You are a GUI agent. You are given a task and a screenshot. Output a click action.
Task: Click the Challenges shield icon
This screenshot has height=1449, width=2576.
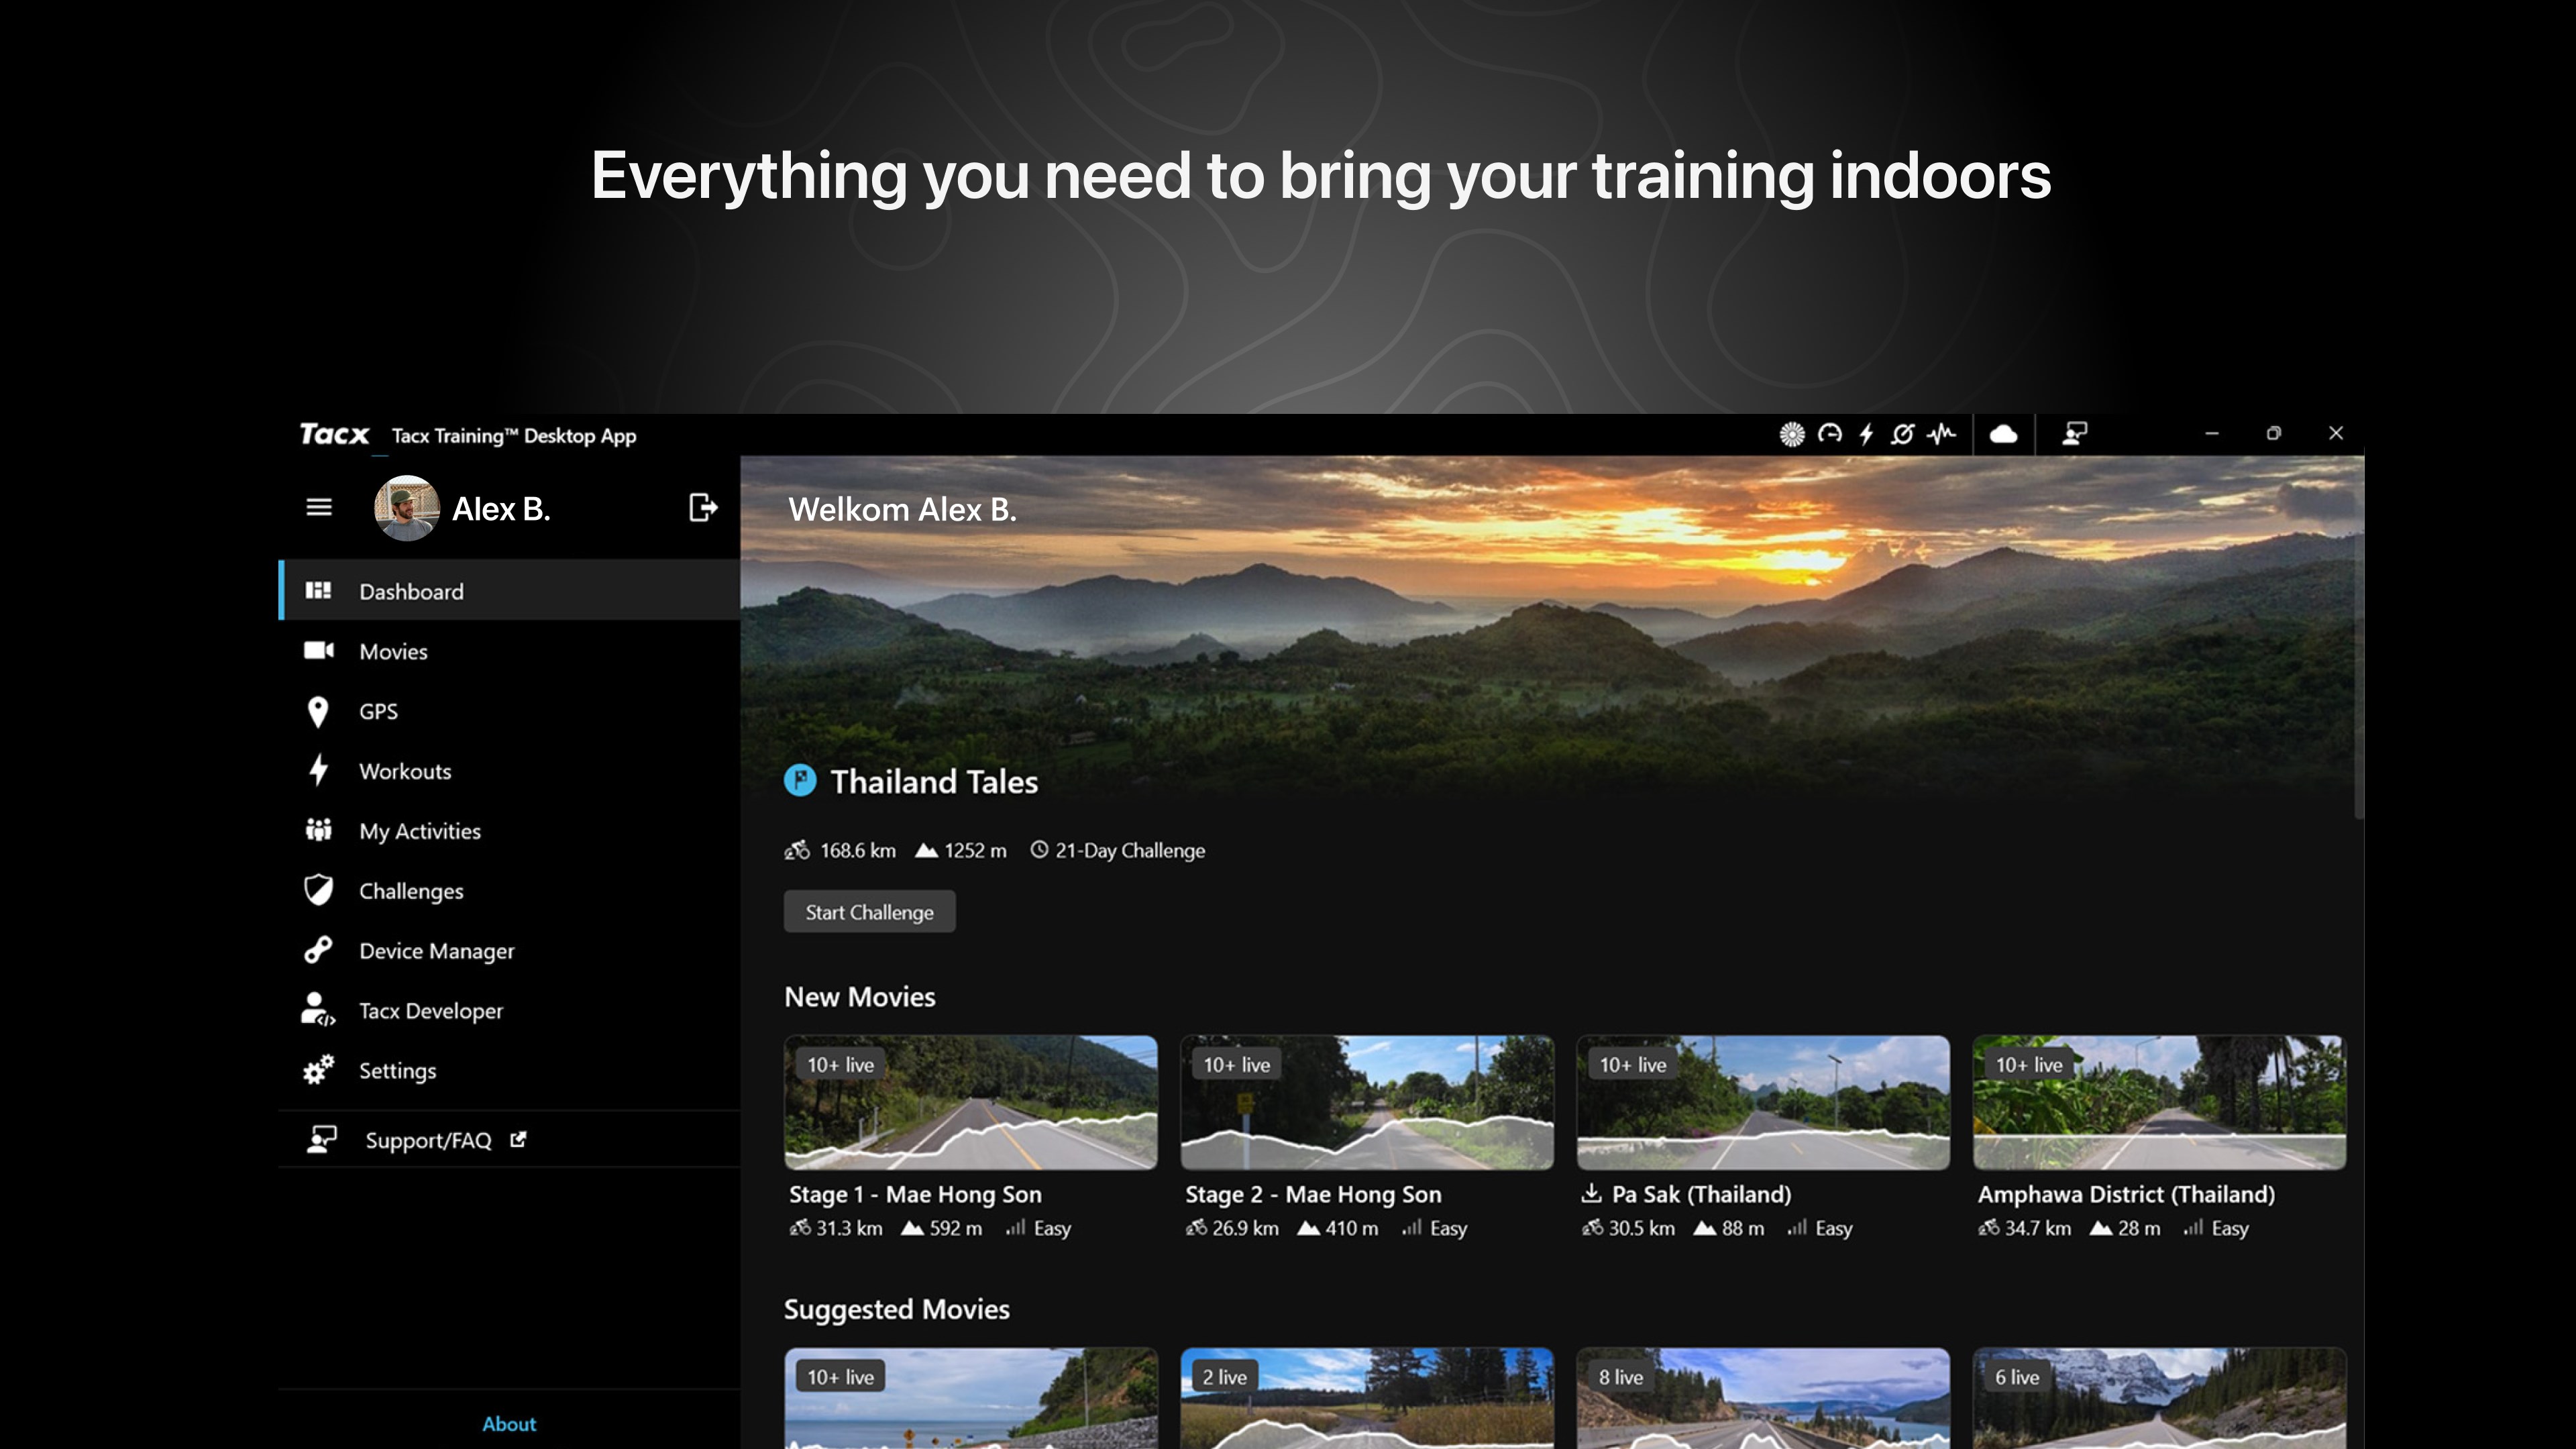click(x=318, y=890)
